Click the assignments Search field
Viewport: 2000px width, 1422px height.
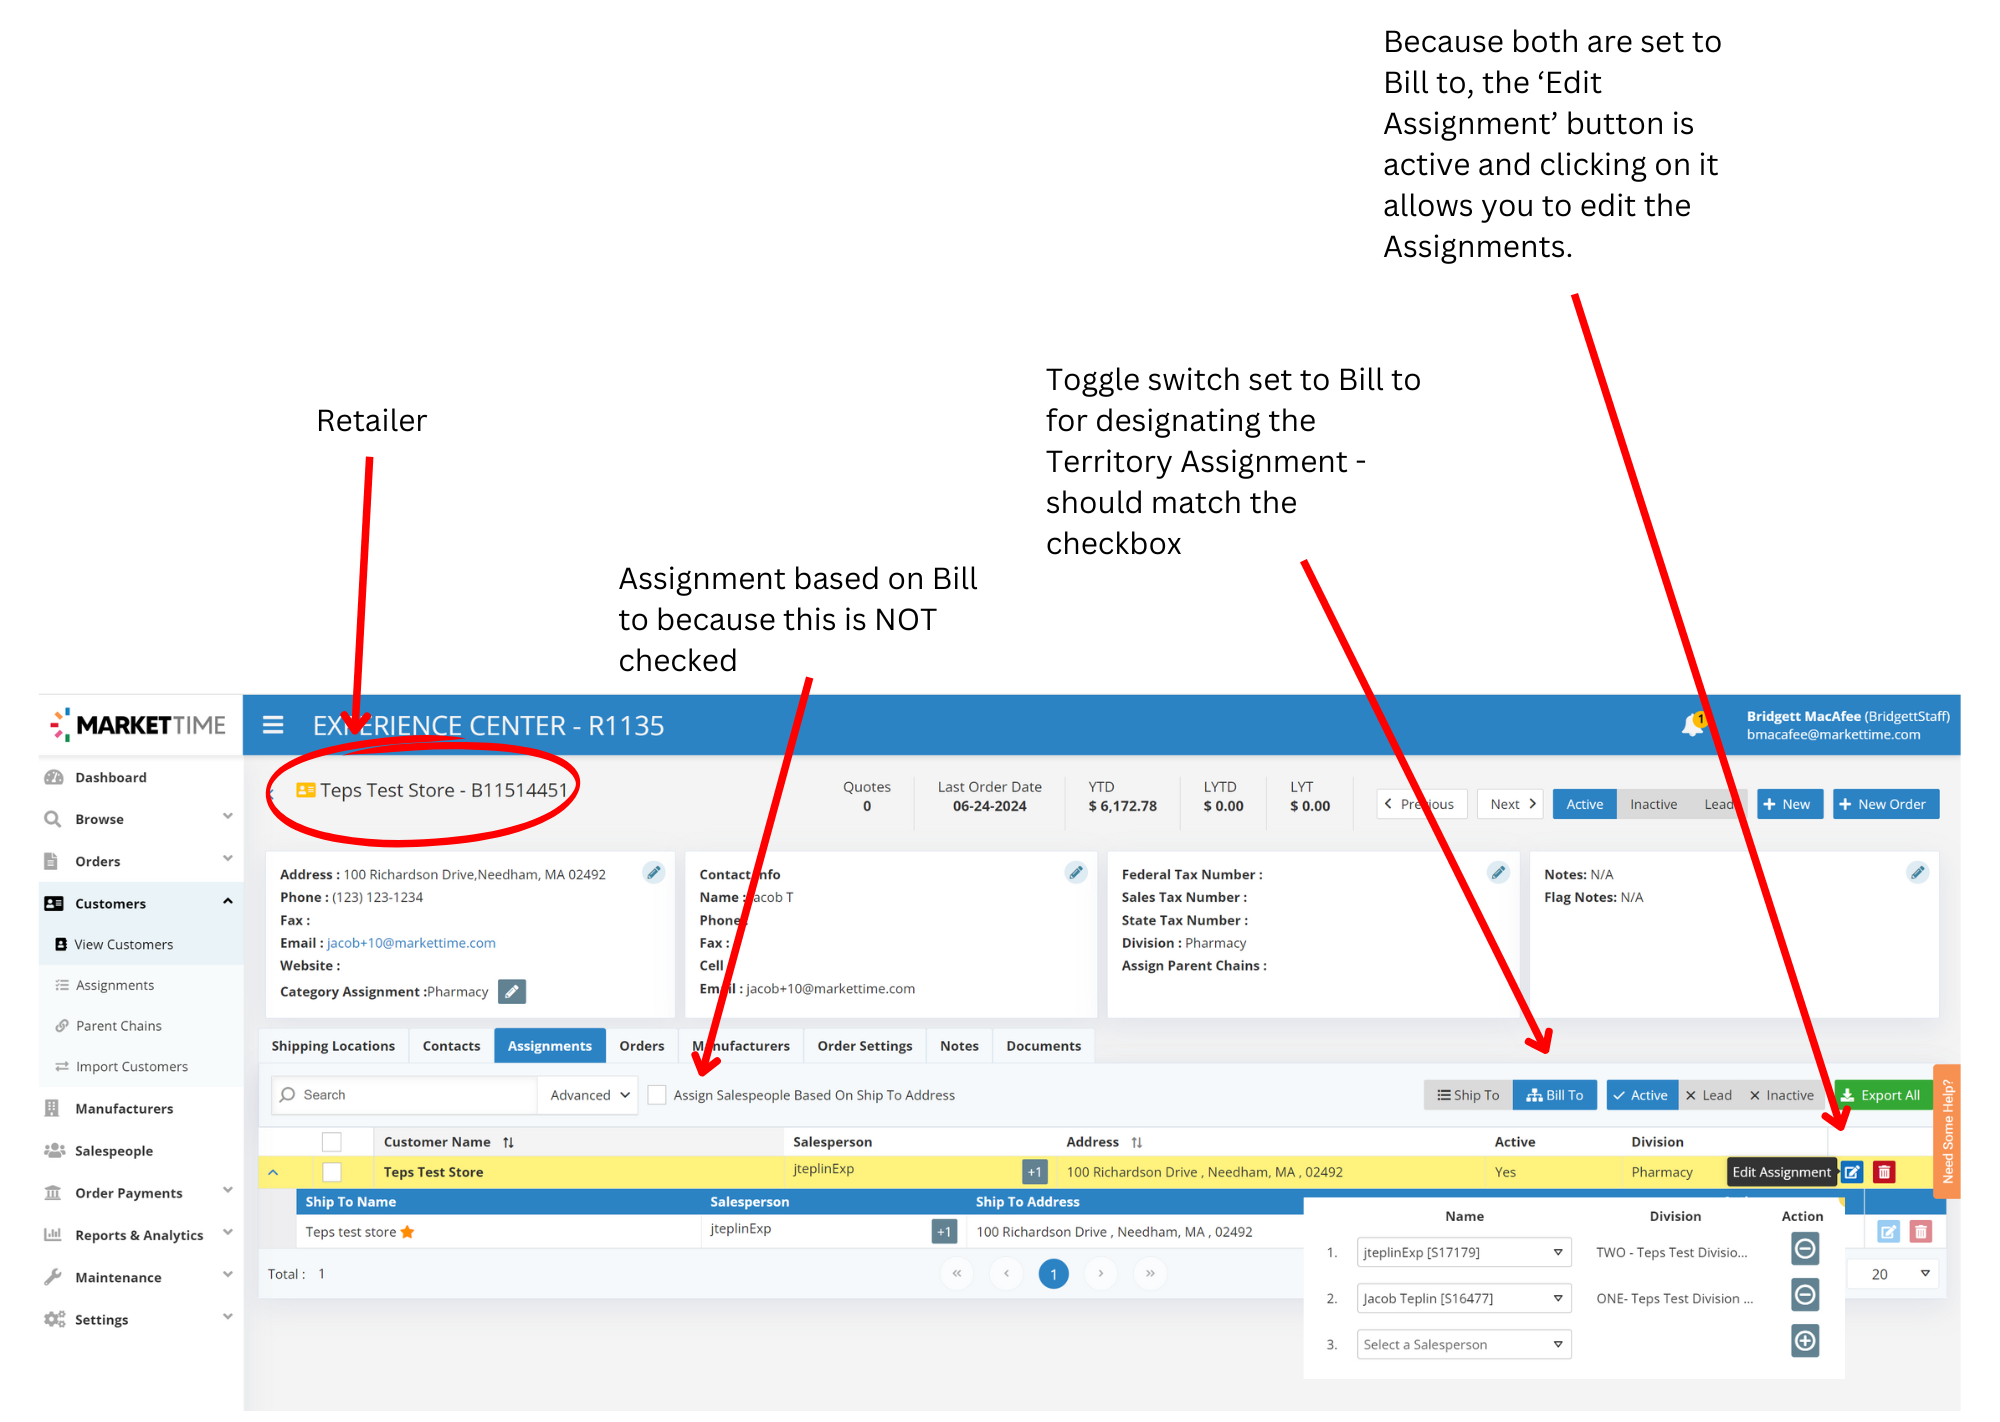click(405, 1095)
